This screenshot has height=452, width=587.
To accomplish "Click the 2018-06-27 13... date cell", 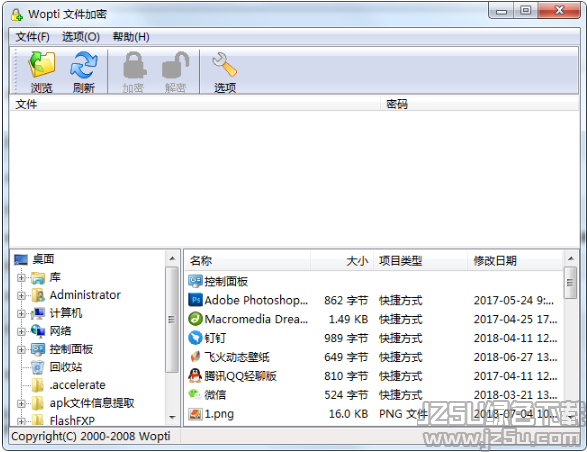I will pyautogui.click(x=515, y=357).
